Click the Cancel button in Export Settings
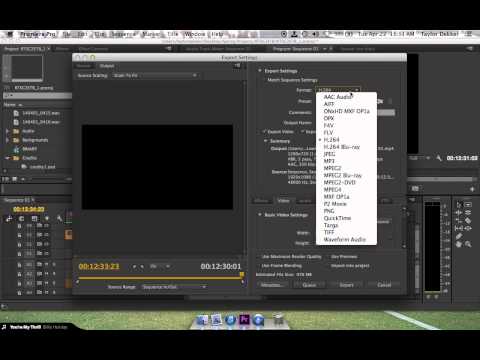This screenshot has width=480, height=360. [x=384, y=285]
